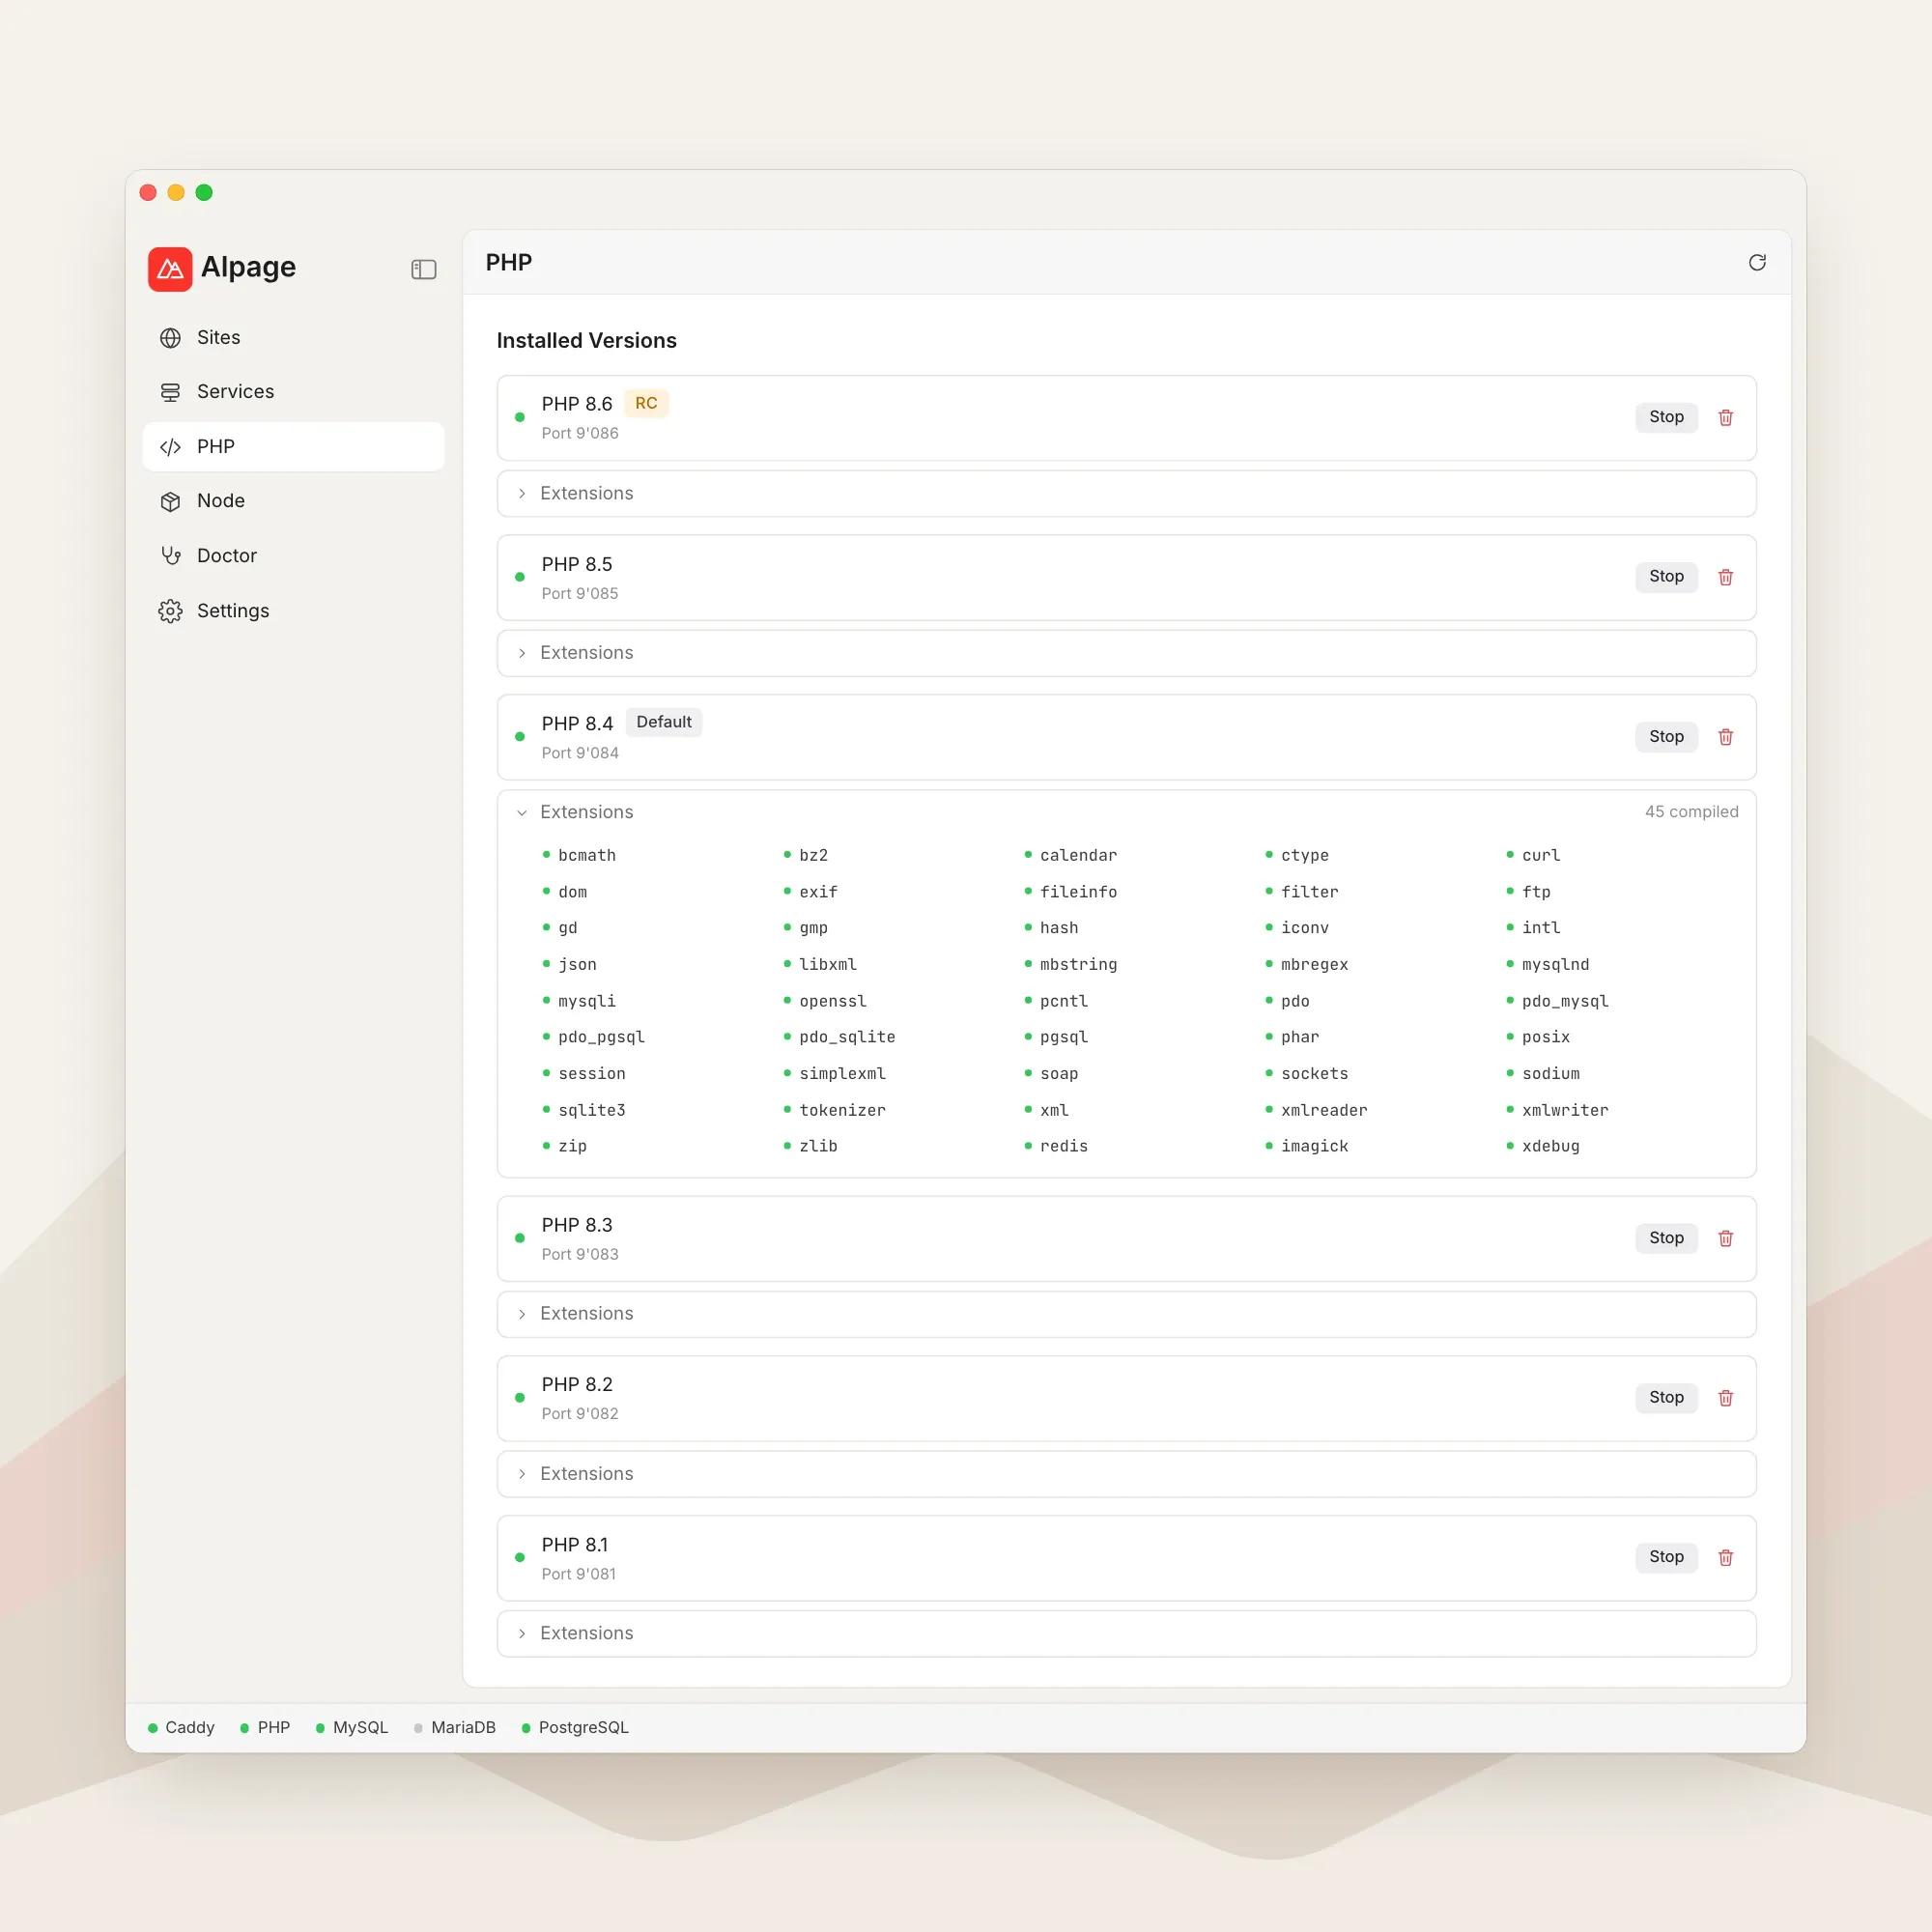This screenshot has height=1932, width=1932.
Task: Collapse the Extensions list under PHP 8.4
Action: [x=1126, y=812]
